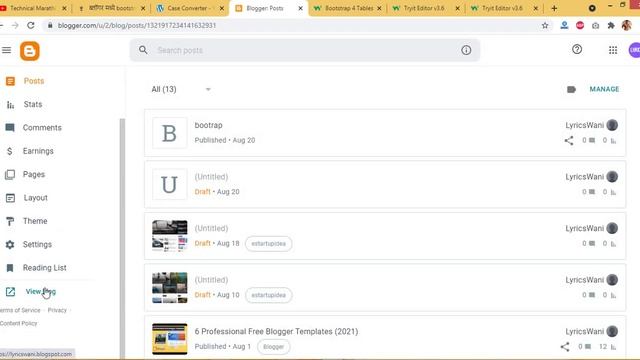Click the browser address bar URL
Screen dimensions: 640x360
pos(137,25)
